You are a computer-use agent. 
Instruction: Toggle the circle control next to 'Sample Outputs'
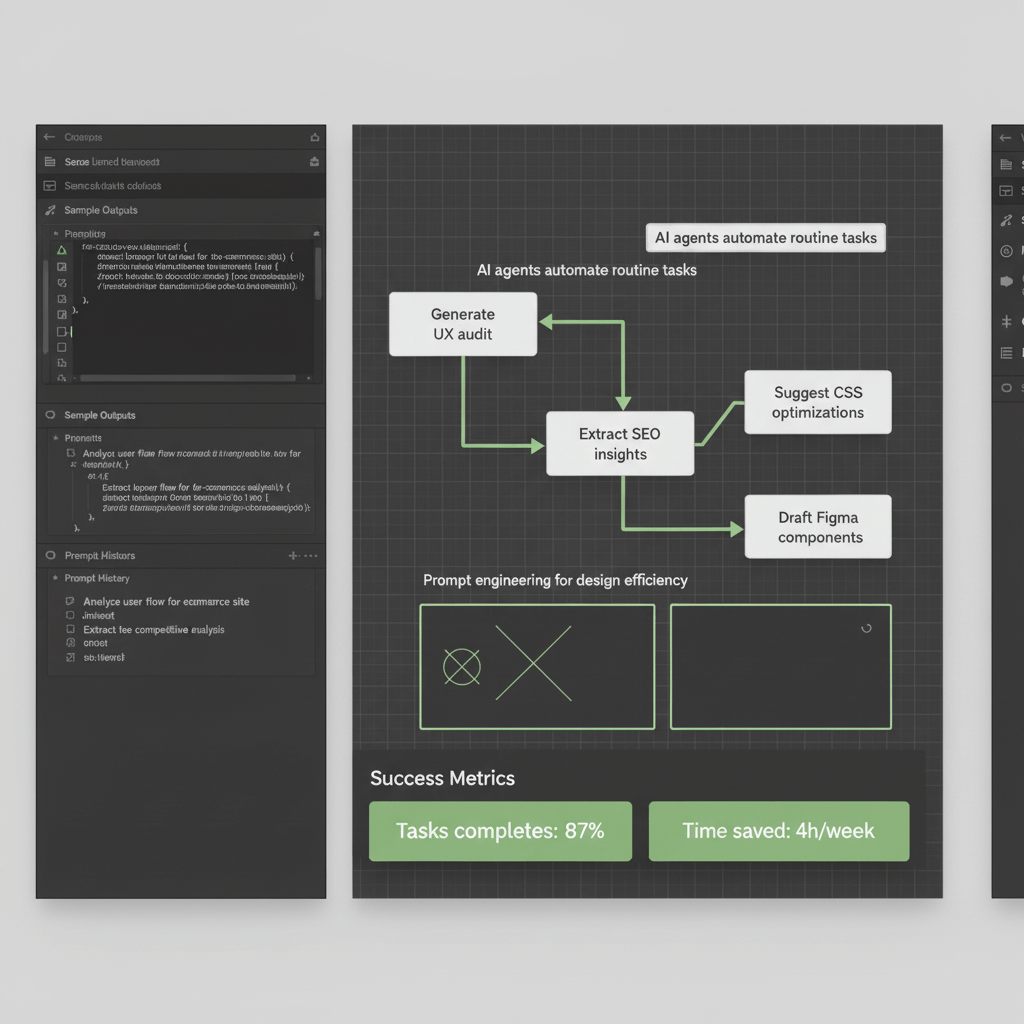pos(50,414)
